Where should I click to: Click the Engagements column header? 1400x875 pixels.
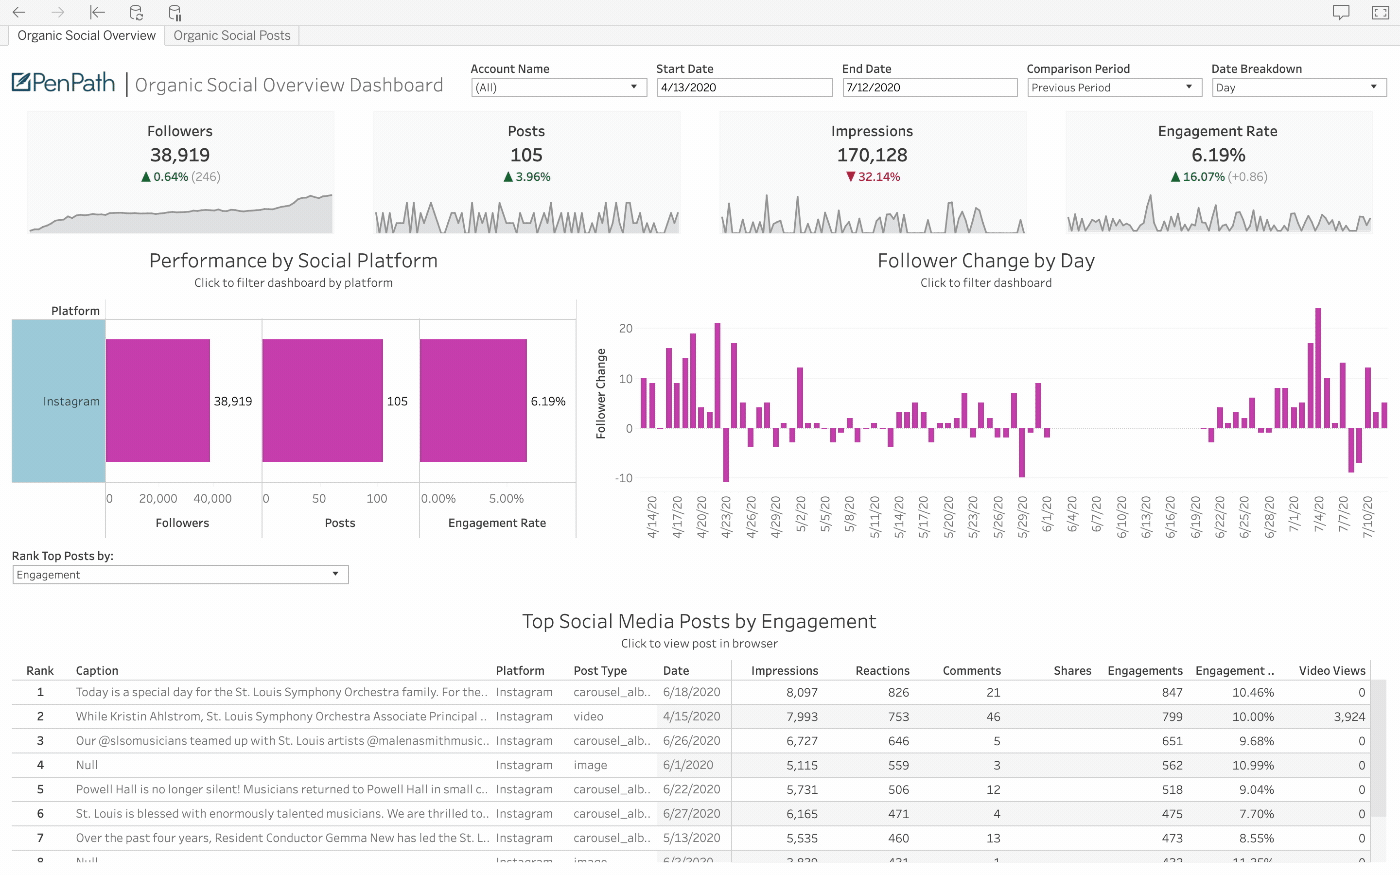[x=1145, y=671]
